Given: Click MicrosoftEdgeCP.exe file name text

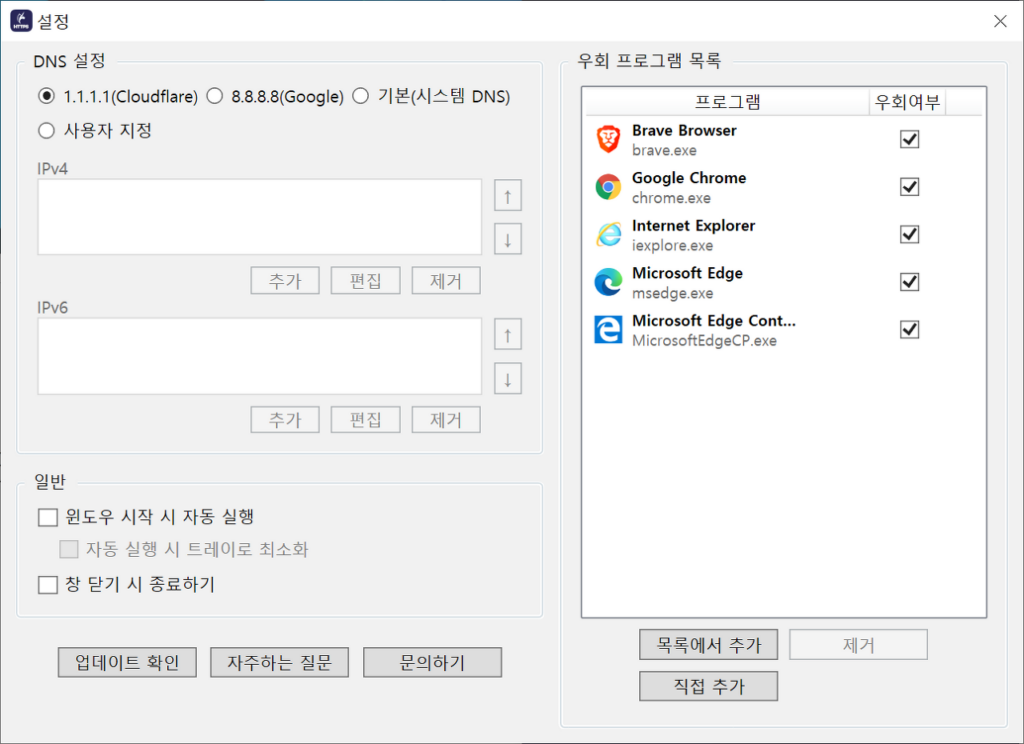Looking at the screenshot, I should 704,341.
